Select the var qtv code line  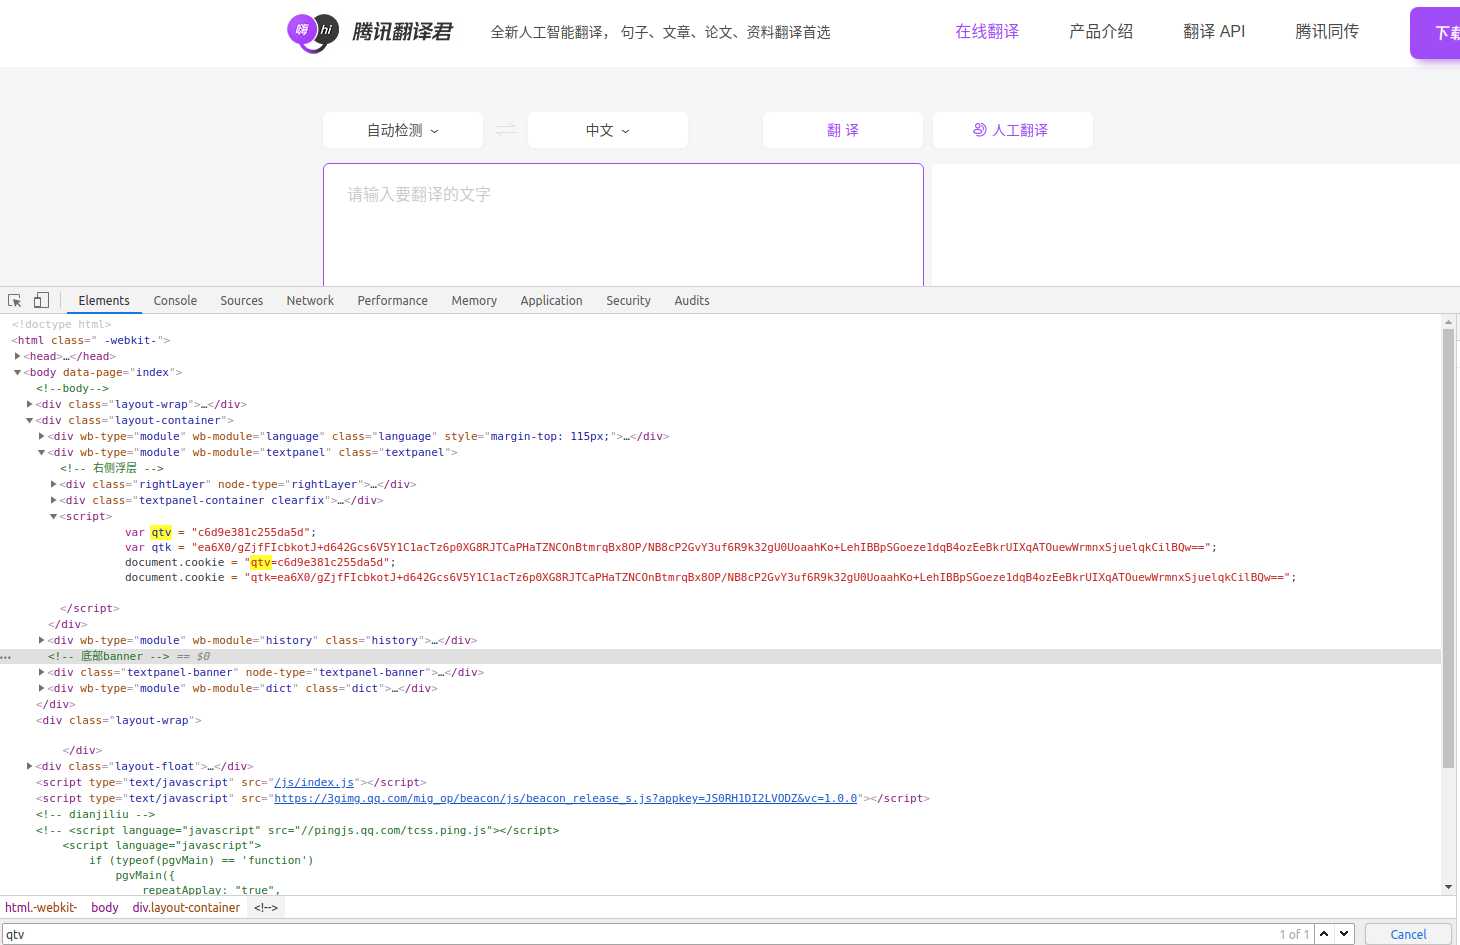(x=220, y=532)
